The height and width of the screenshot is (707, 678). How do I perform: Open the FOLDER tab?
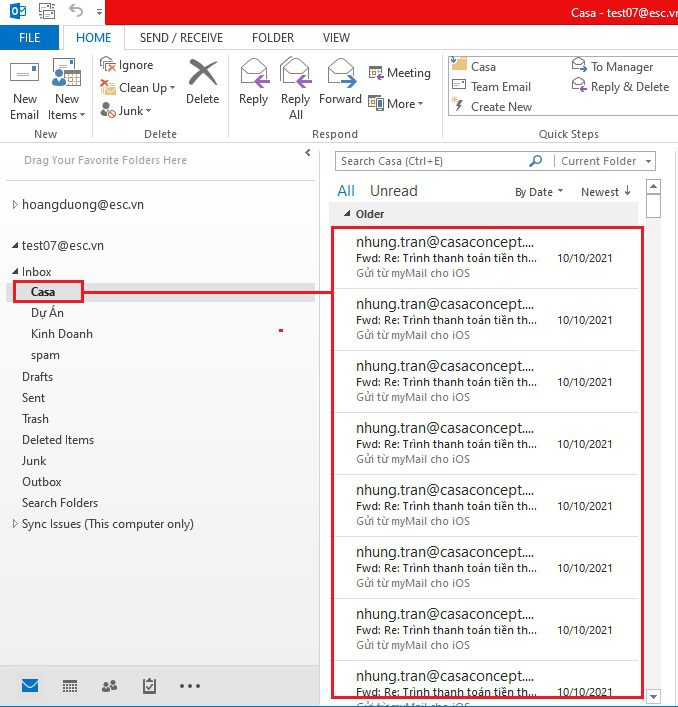click(x=273, y=37)
